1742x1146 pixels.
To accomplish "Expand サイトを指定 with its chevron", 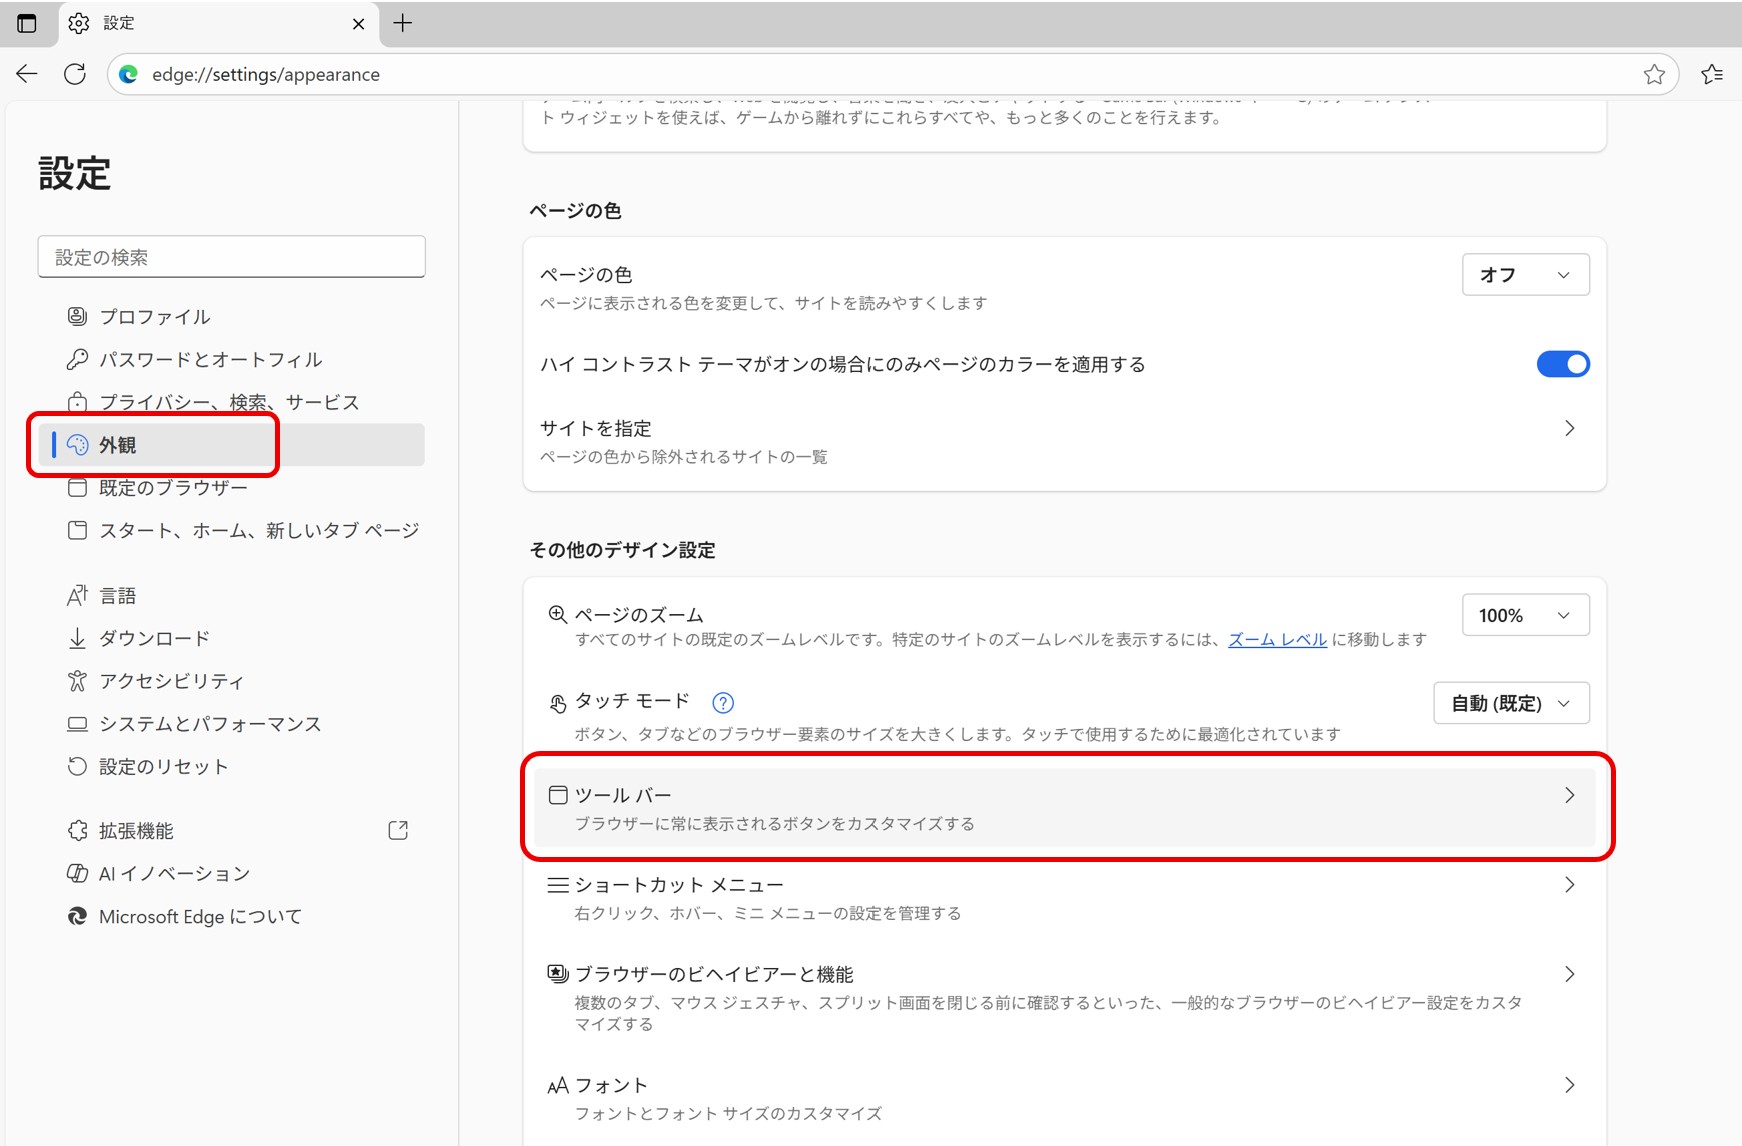I will 1569,428.
